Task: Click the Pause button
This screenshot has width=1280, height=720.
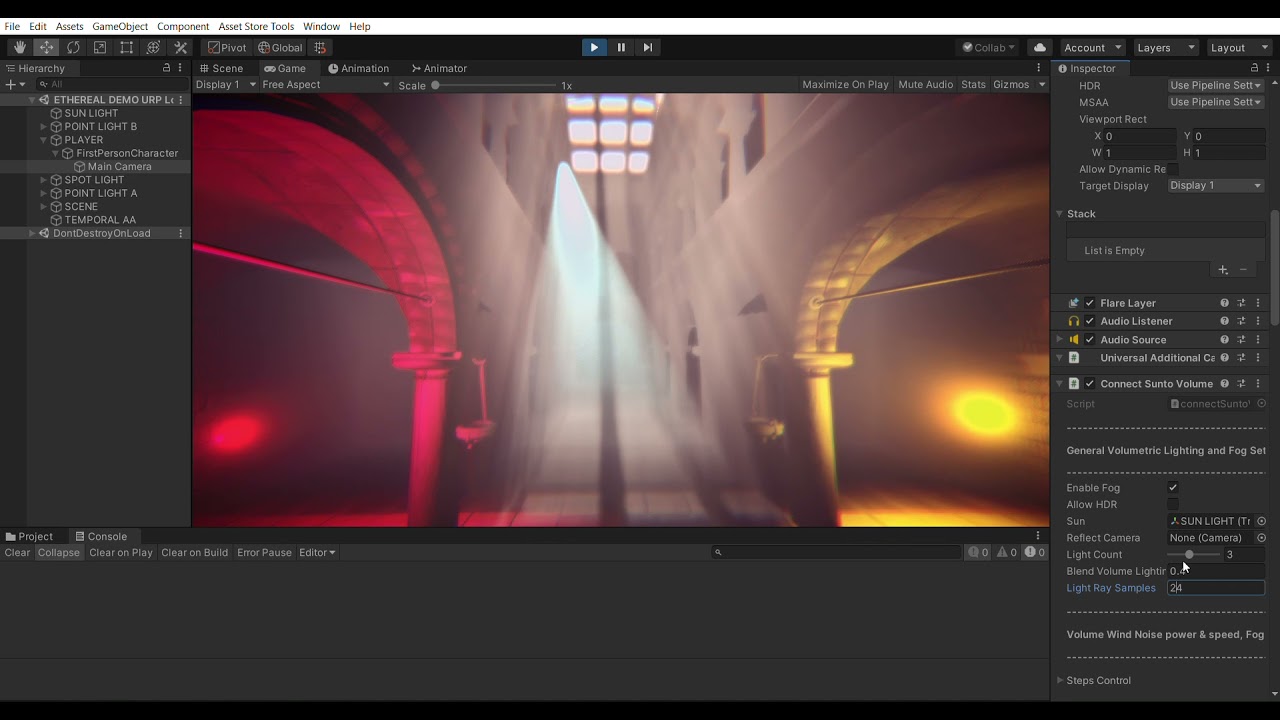Action: pos(621,47)
